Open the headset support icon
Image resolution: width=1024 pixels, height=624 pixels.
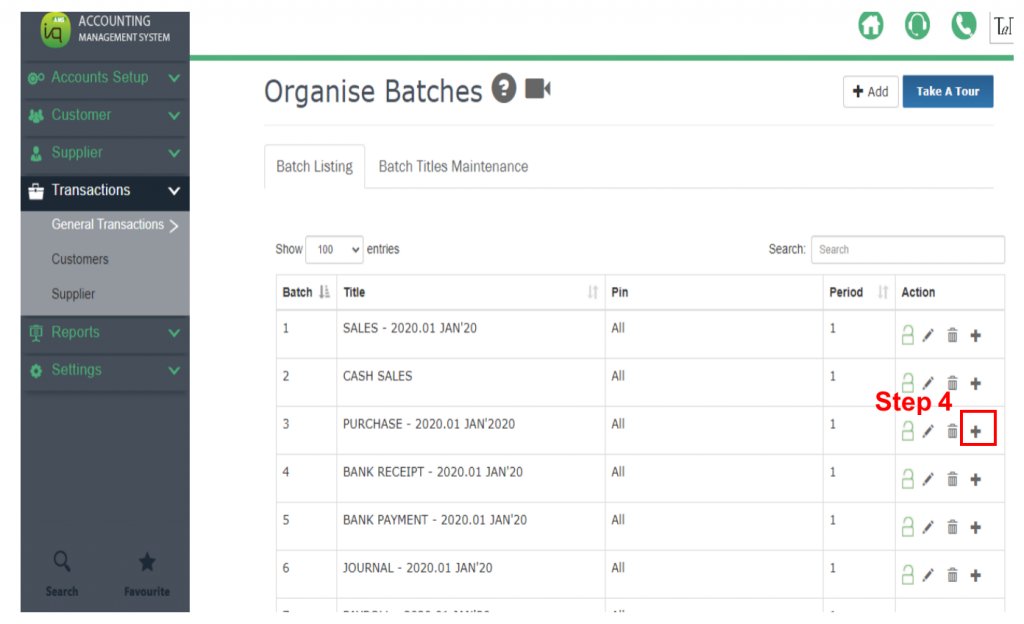[x=917, y=26]
